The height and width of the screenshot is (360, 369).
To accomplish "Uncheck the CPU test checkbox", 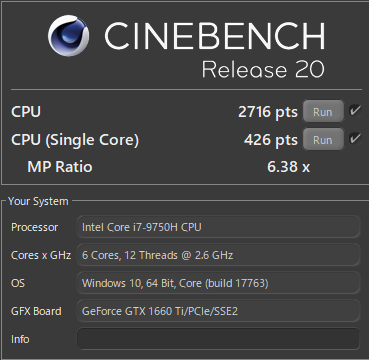I will tap(355, 111).
